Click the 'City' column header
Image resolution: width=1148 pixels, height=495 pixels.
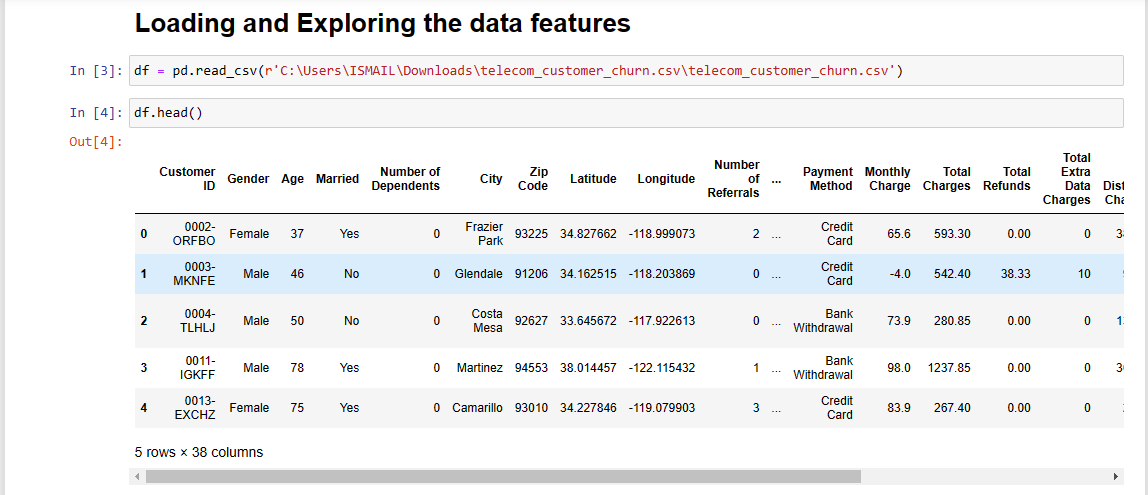[491, 179]
